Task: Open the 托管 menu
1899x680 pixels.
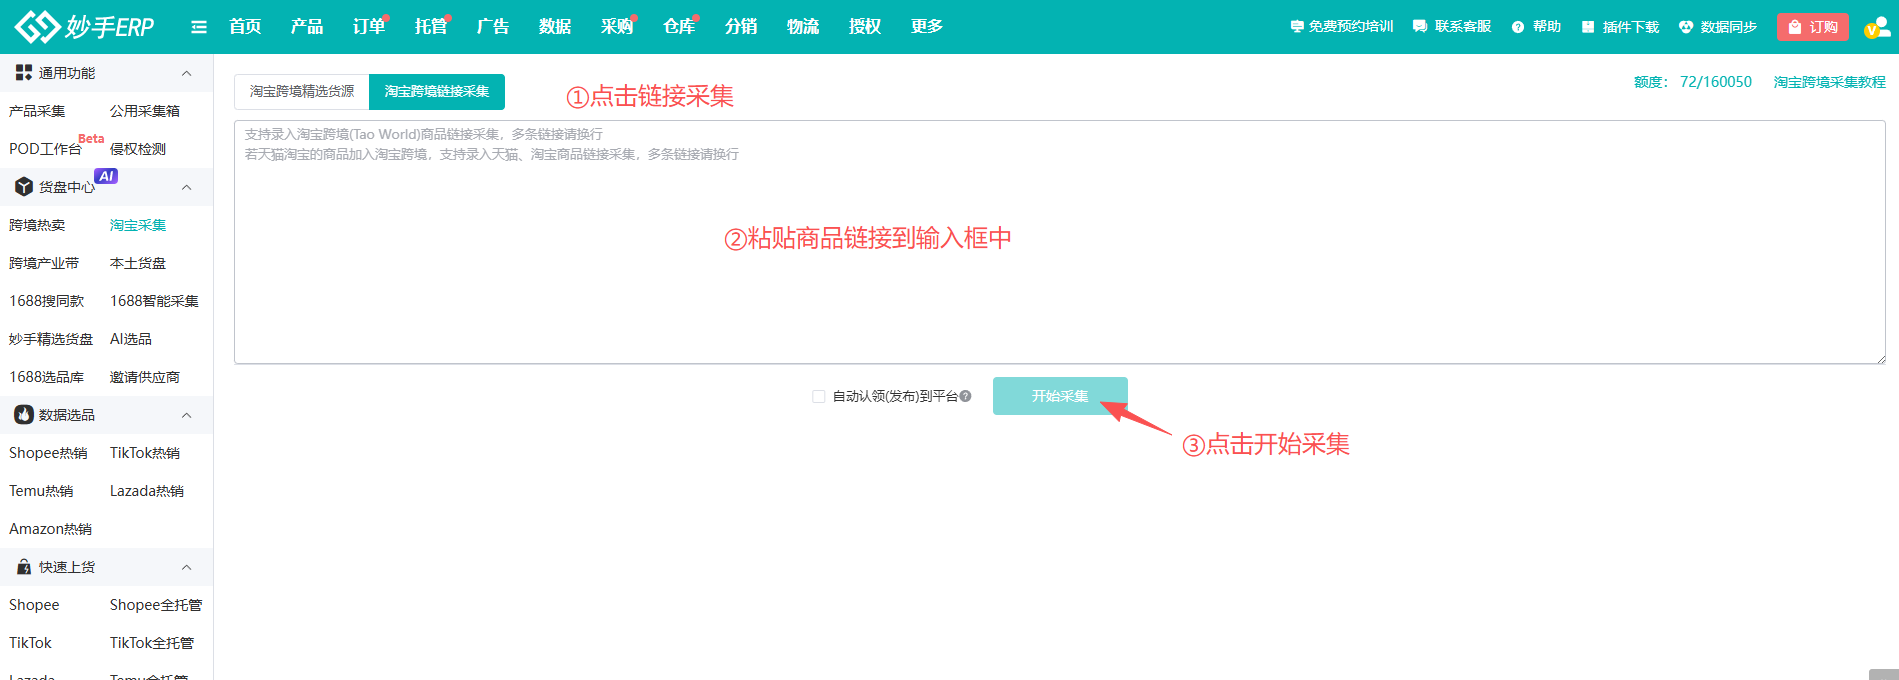Action: point(431,27)
